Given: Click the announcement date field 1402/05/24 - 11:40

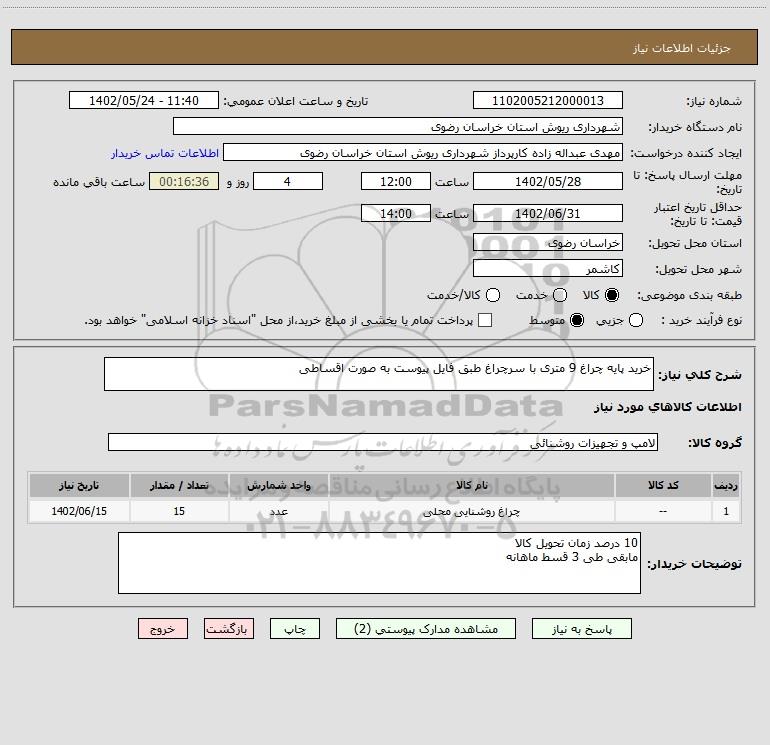Looking at the screenshot, I should pyautogui.click(x=143, y=101).
